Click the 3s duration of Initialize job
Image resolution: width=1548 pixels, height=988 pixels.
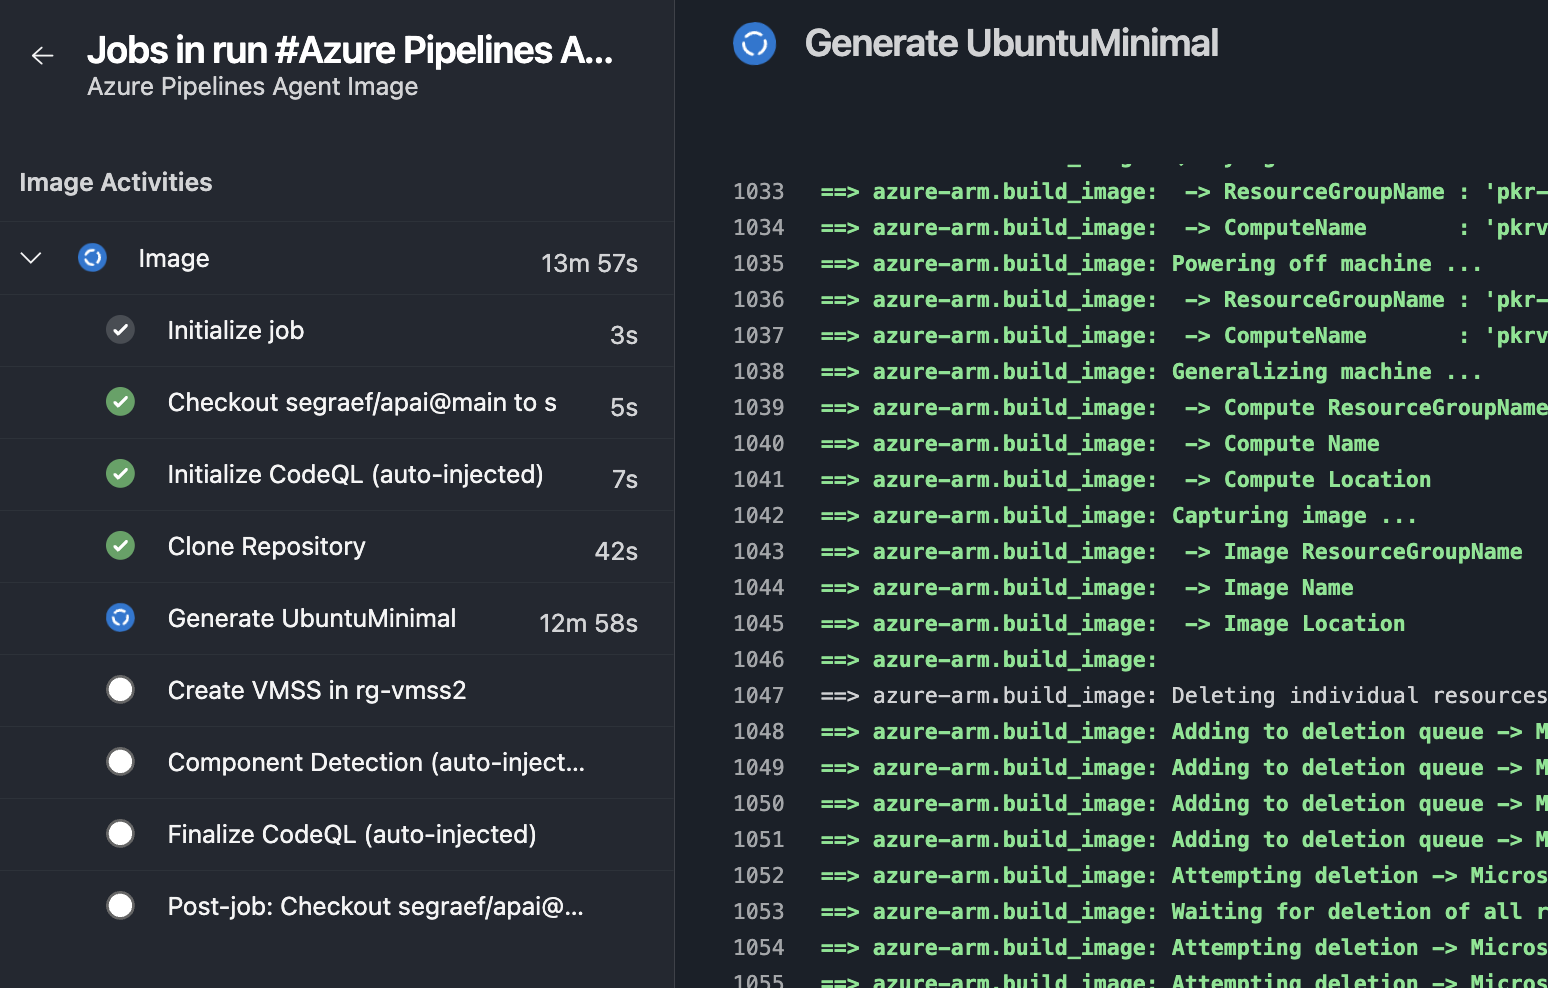click(x=624, y=335)
